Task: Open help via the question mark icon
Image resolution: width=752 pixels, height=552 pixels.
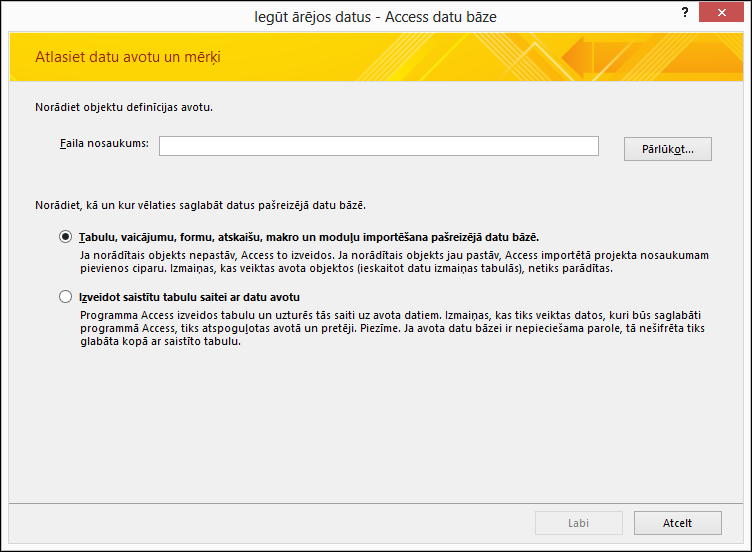Action: tap(685, 12)
